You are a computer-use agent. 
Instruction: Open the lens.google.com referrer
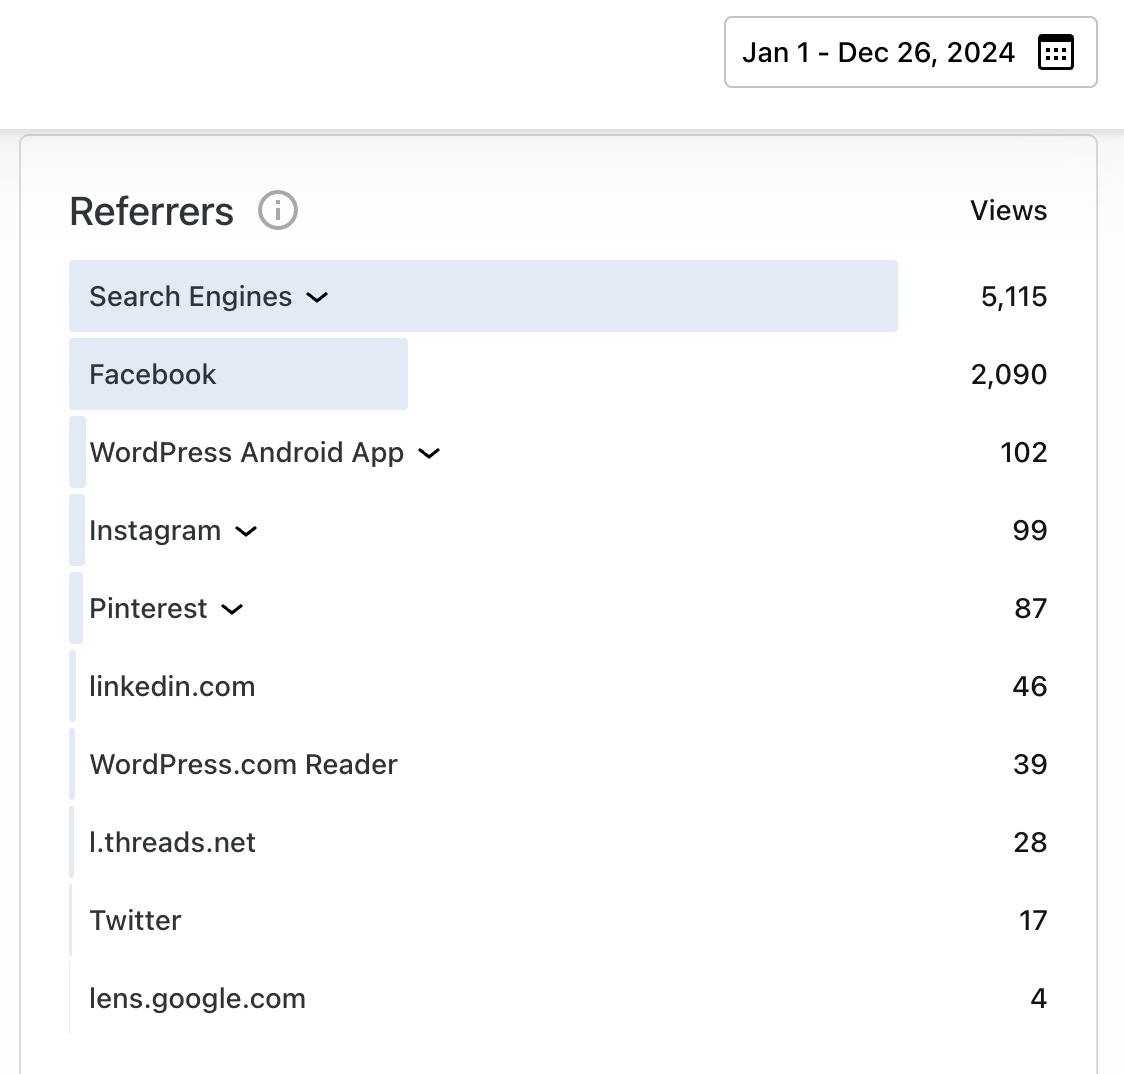point(197,999)
